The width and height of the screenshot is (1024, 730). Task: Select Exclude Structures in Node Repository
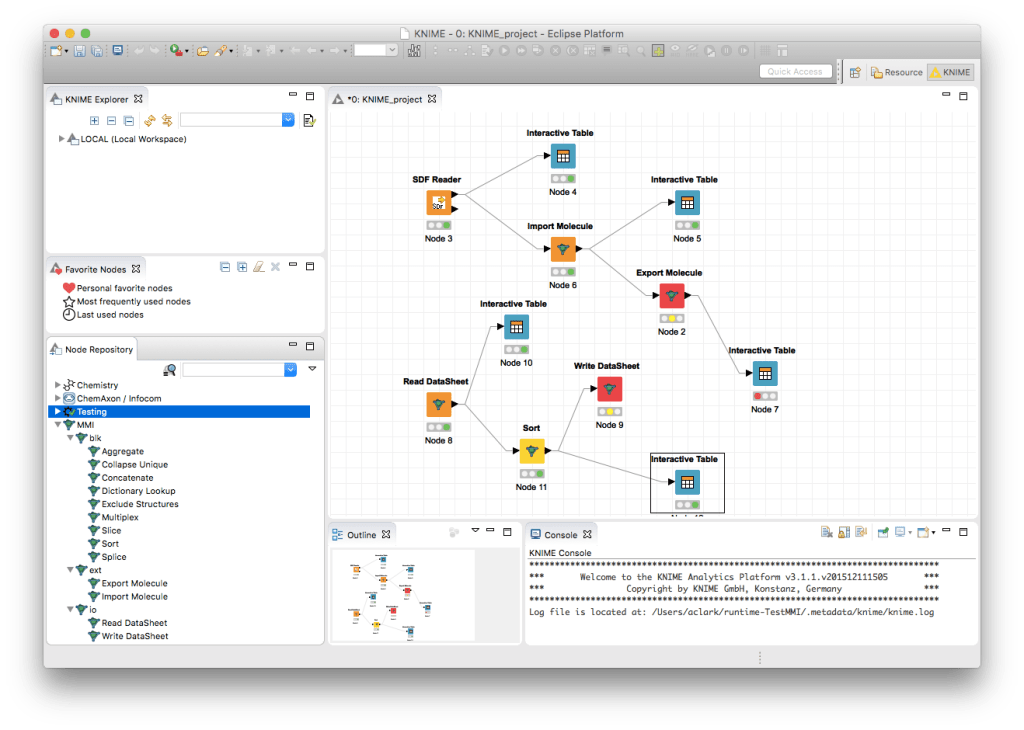click(140, 504)
